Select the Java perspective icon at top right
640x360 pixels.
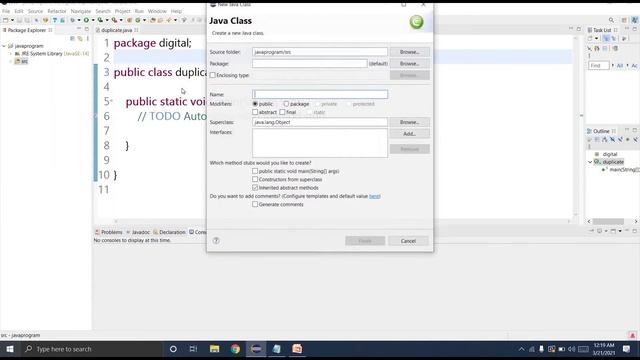pos(634,20)
